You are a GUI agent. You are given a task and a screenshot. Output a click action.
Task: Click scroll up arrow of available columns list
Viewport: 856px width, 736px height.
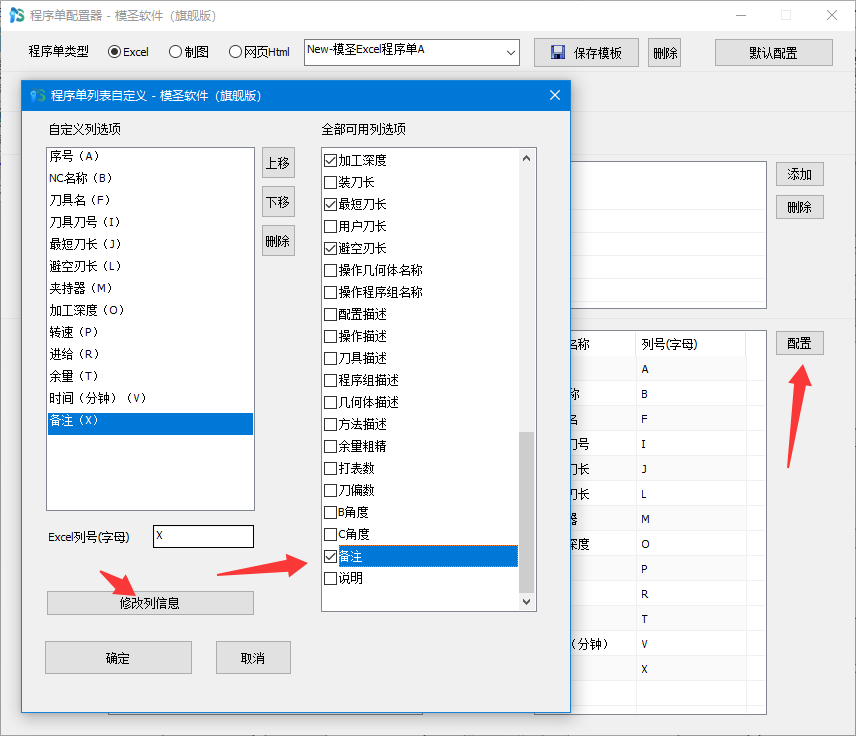point(526,158)
